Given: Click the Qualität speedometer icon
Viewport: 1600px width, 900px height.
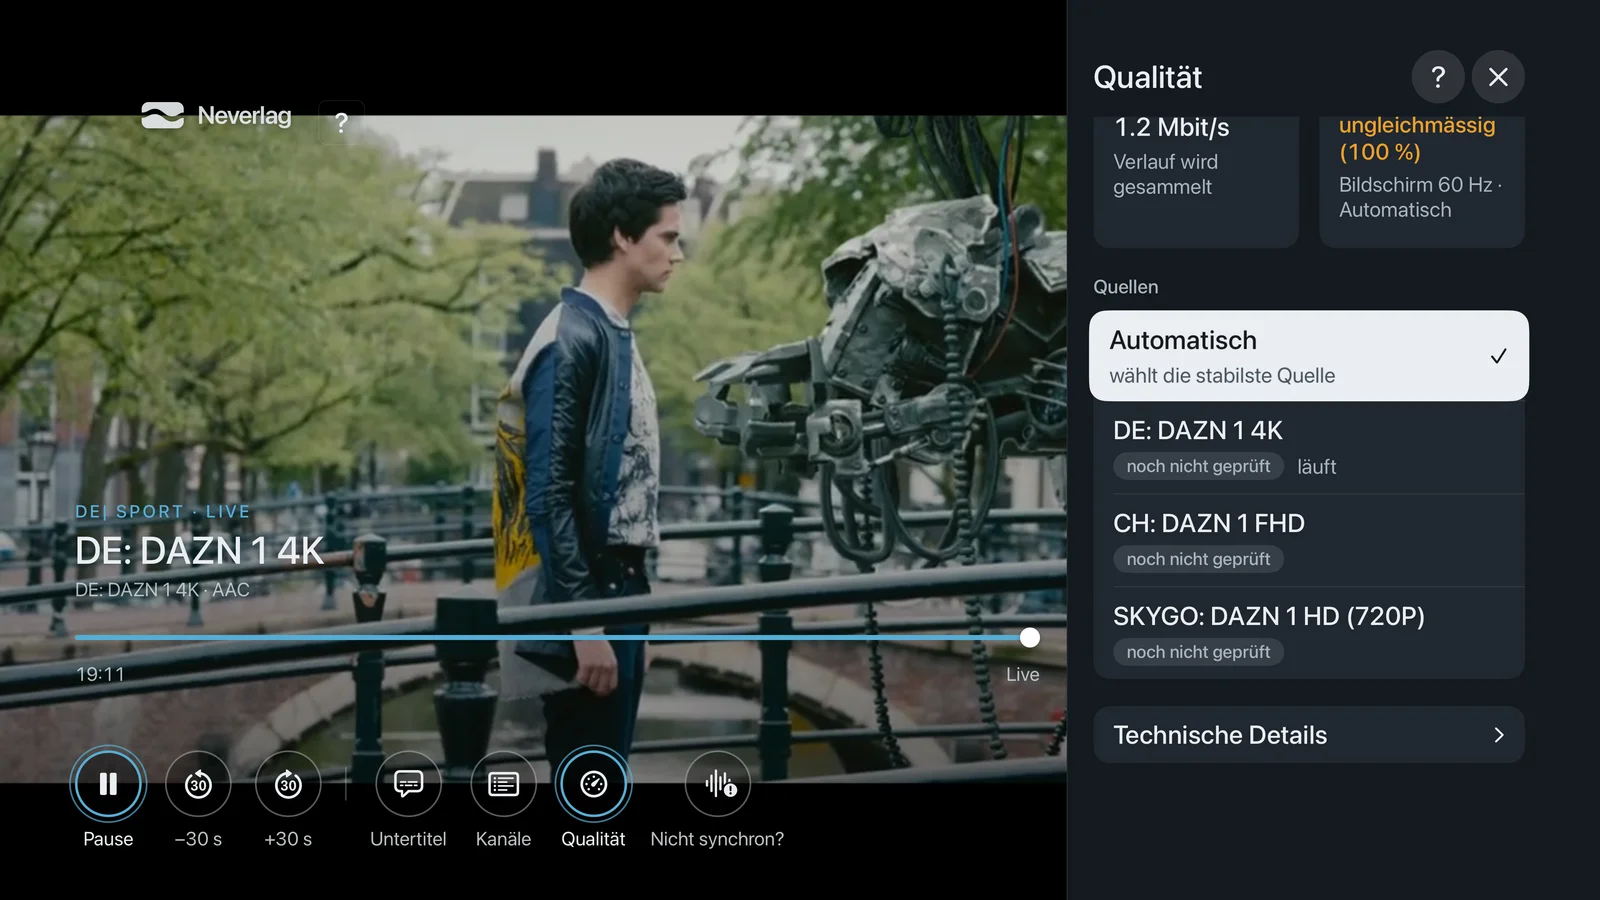Looking at the screenshot, I should coord(593,784).
